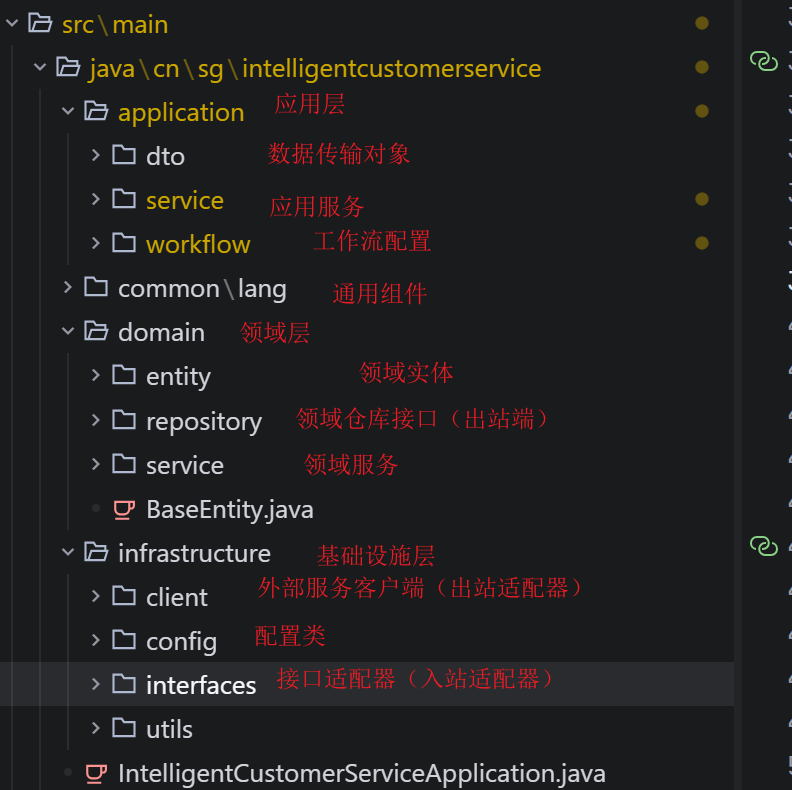Expand the domain service folder chevron
This screenshot has height=790, width=792.
click(95, 463)
